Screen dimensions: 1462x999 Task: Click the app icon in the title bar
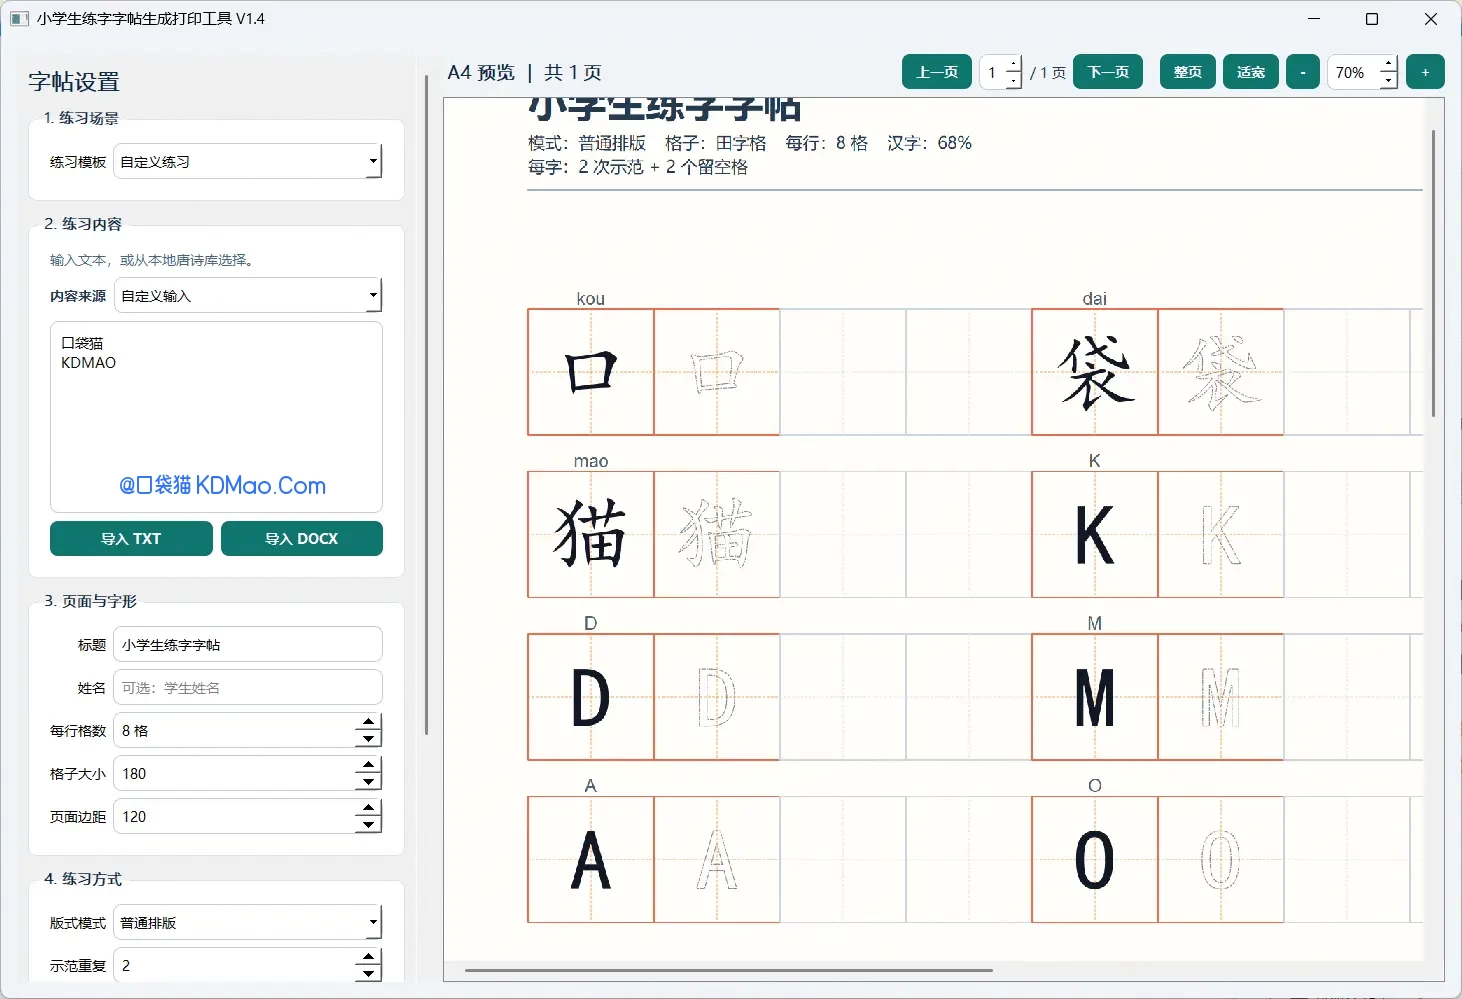19,19
